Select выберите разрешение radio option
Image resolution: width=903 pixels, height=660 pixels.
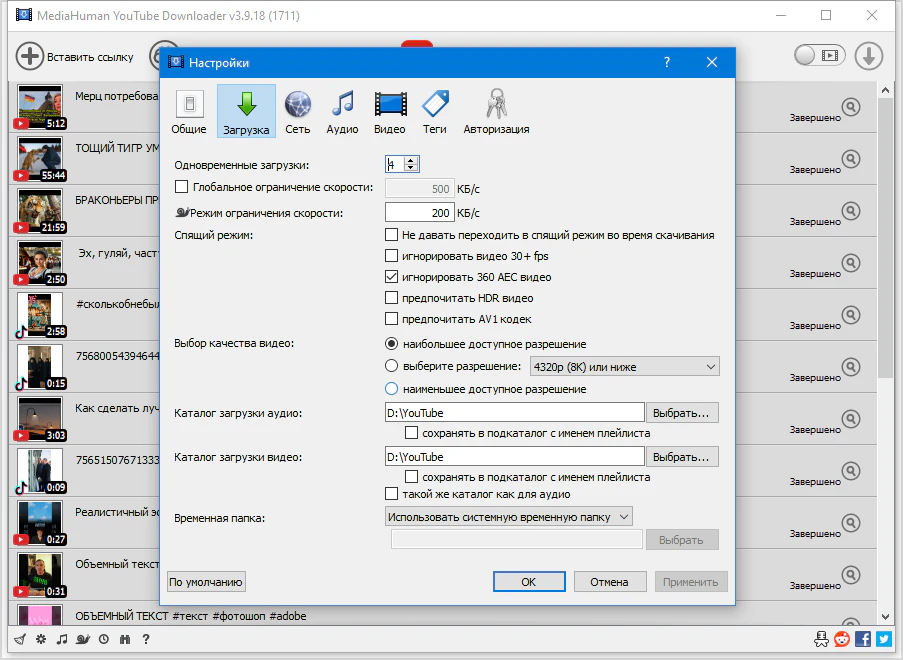tap(392, 366)
